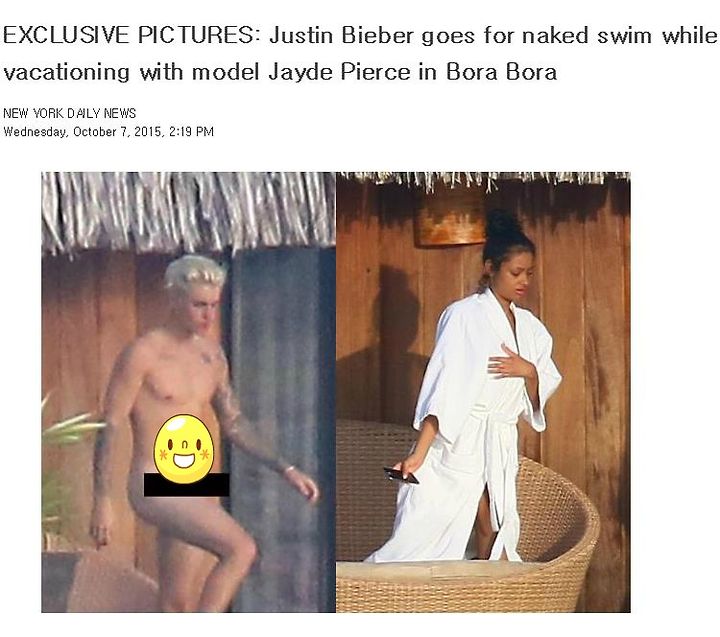Viewport: 720px width, 637px height.
Task: Click the article date October 7, 2015
Action: (x=117, y=132)
